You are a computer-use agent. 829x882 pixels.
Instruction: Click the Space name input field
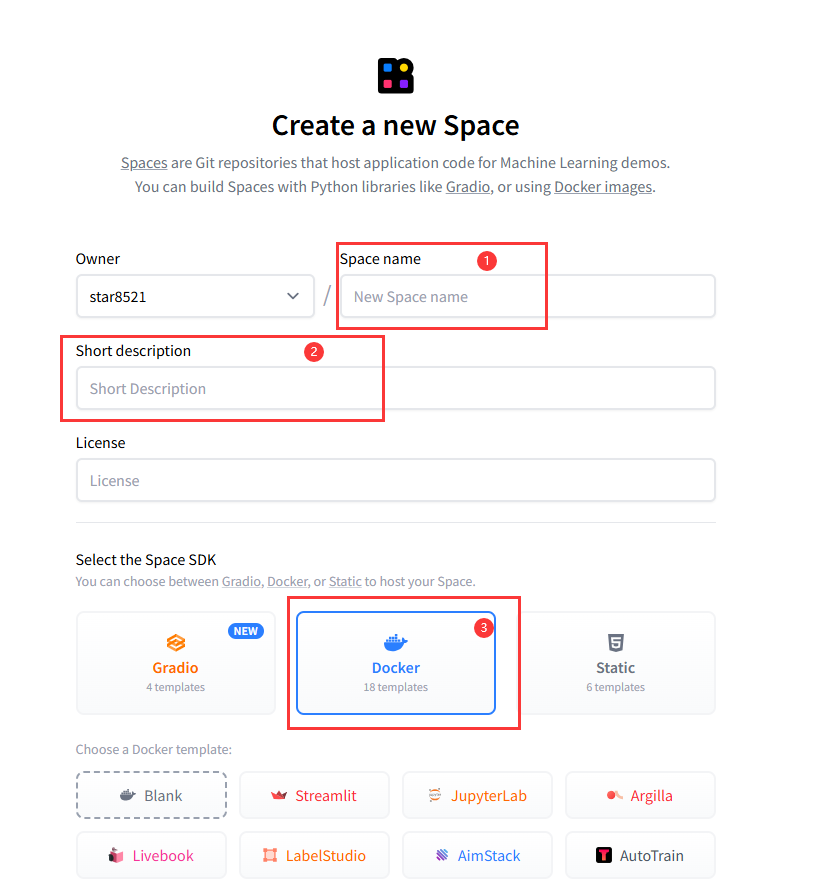527,296
